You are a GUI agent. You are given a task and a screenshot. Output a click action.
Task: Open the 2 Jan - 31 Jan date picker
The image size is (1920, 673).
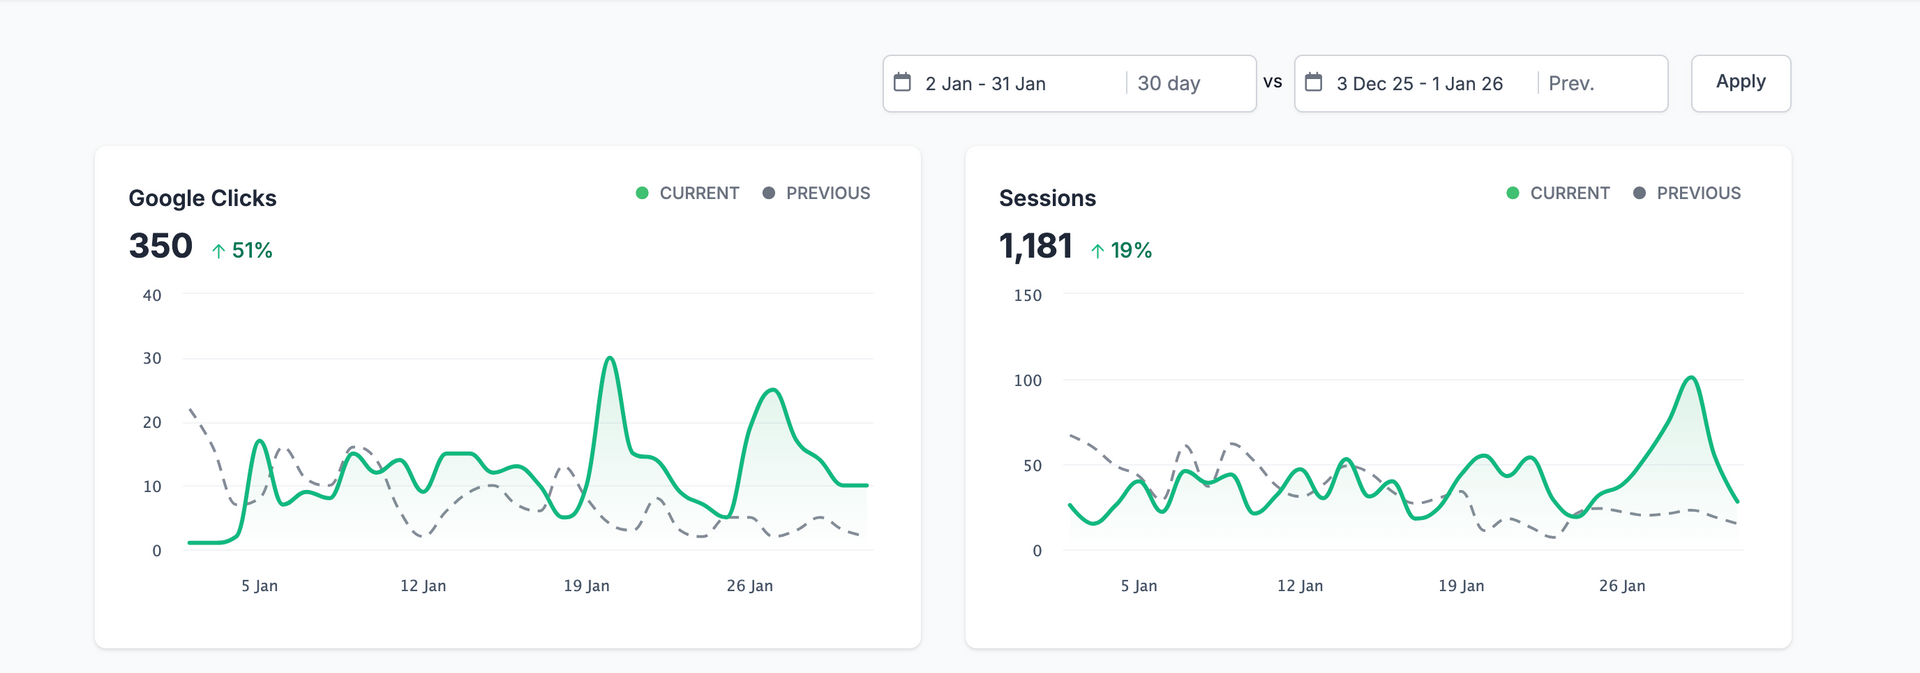[985, 84]
